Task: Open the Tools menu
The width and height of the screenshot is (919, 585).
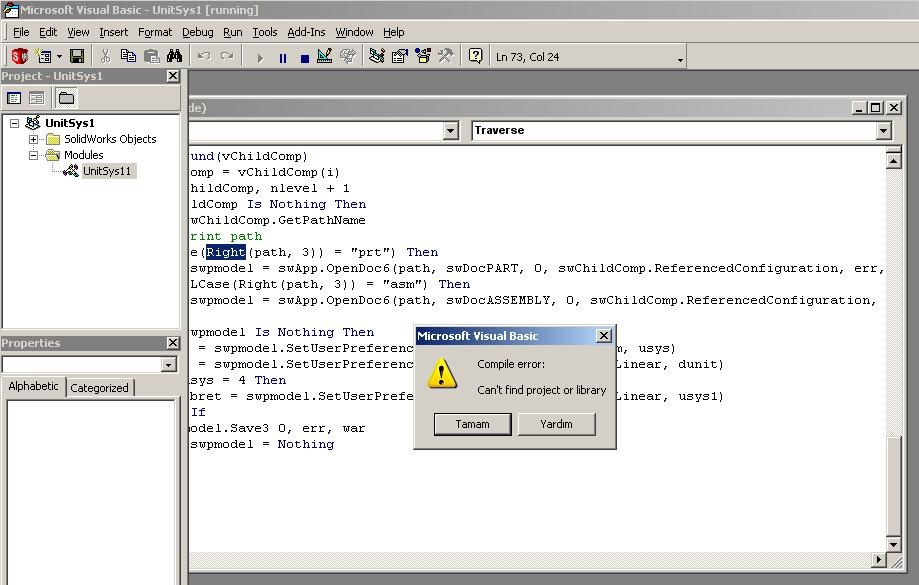Action: [265, 32]
